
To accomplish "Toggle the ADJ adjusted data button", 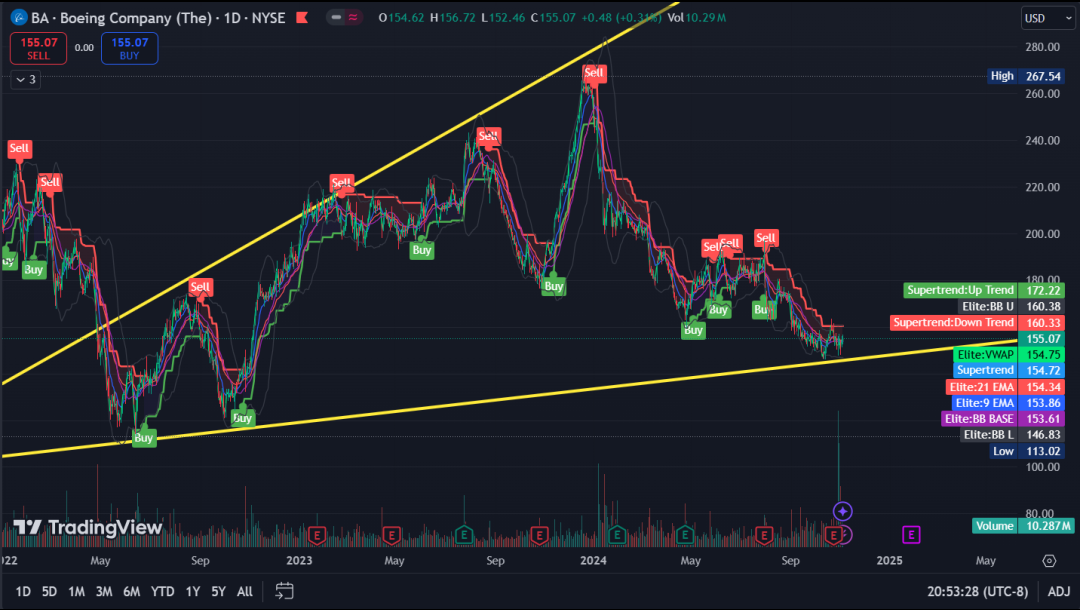I will (1059, 591).
